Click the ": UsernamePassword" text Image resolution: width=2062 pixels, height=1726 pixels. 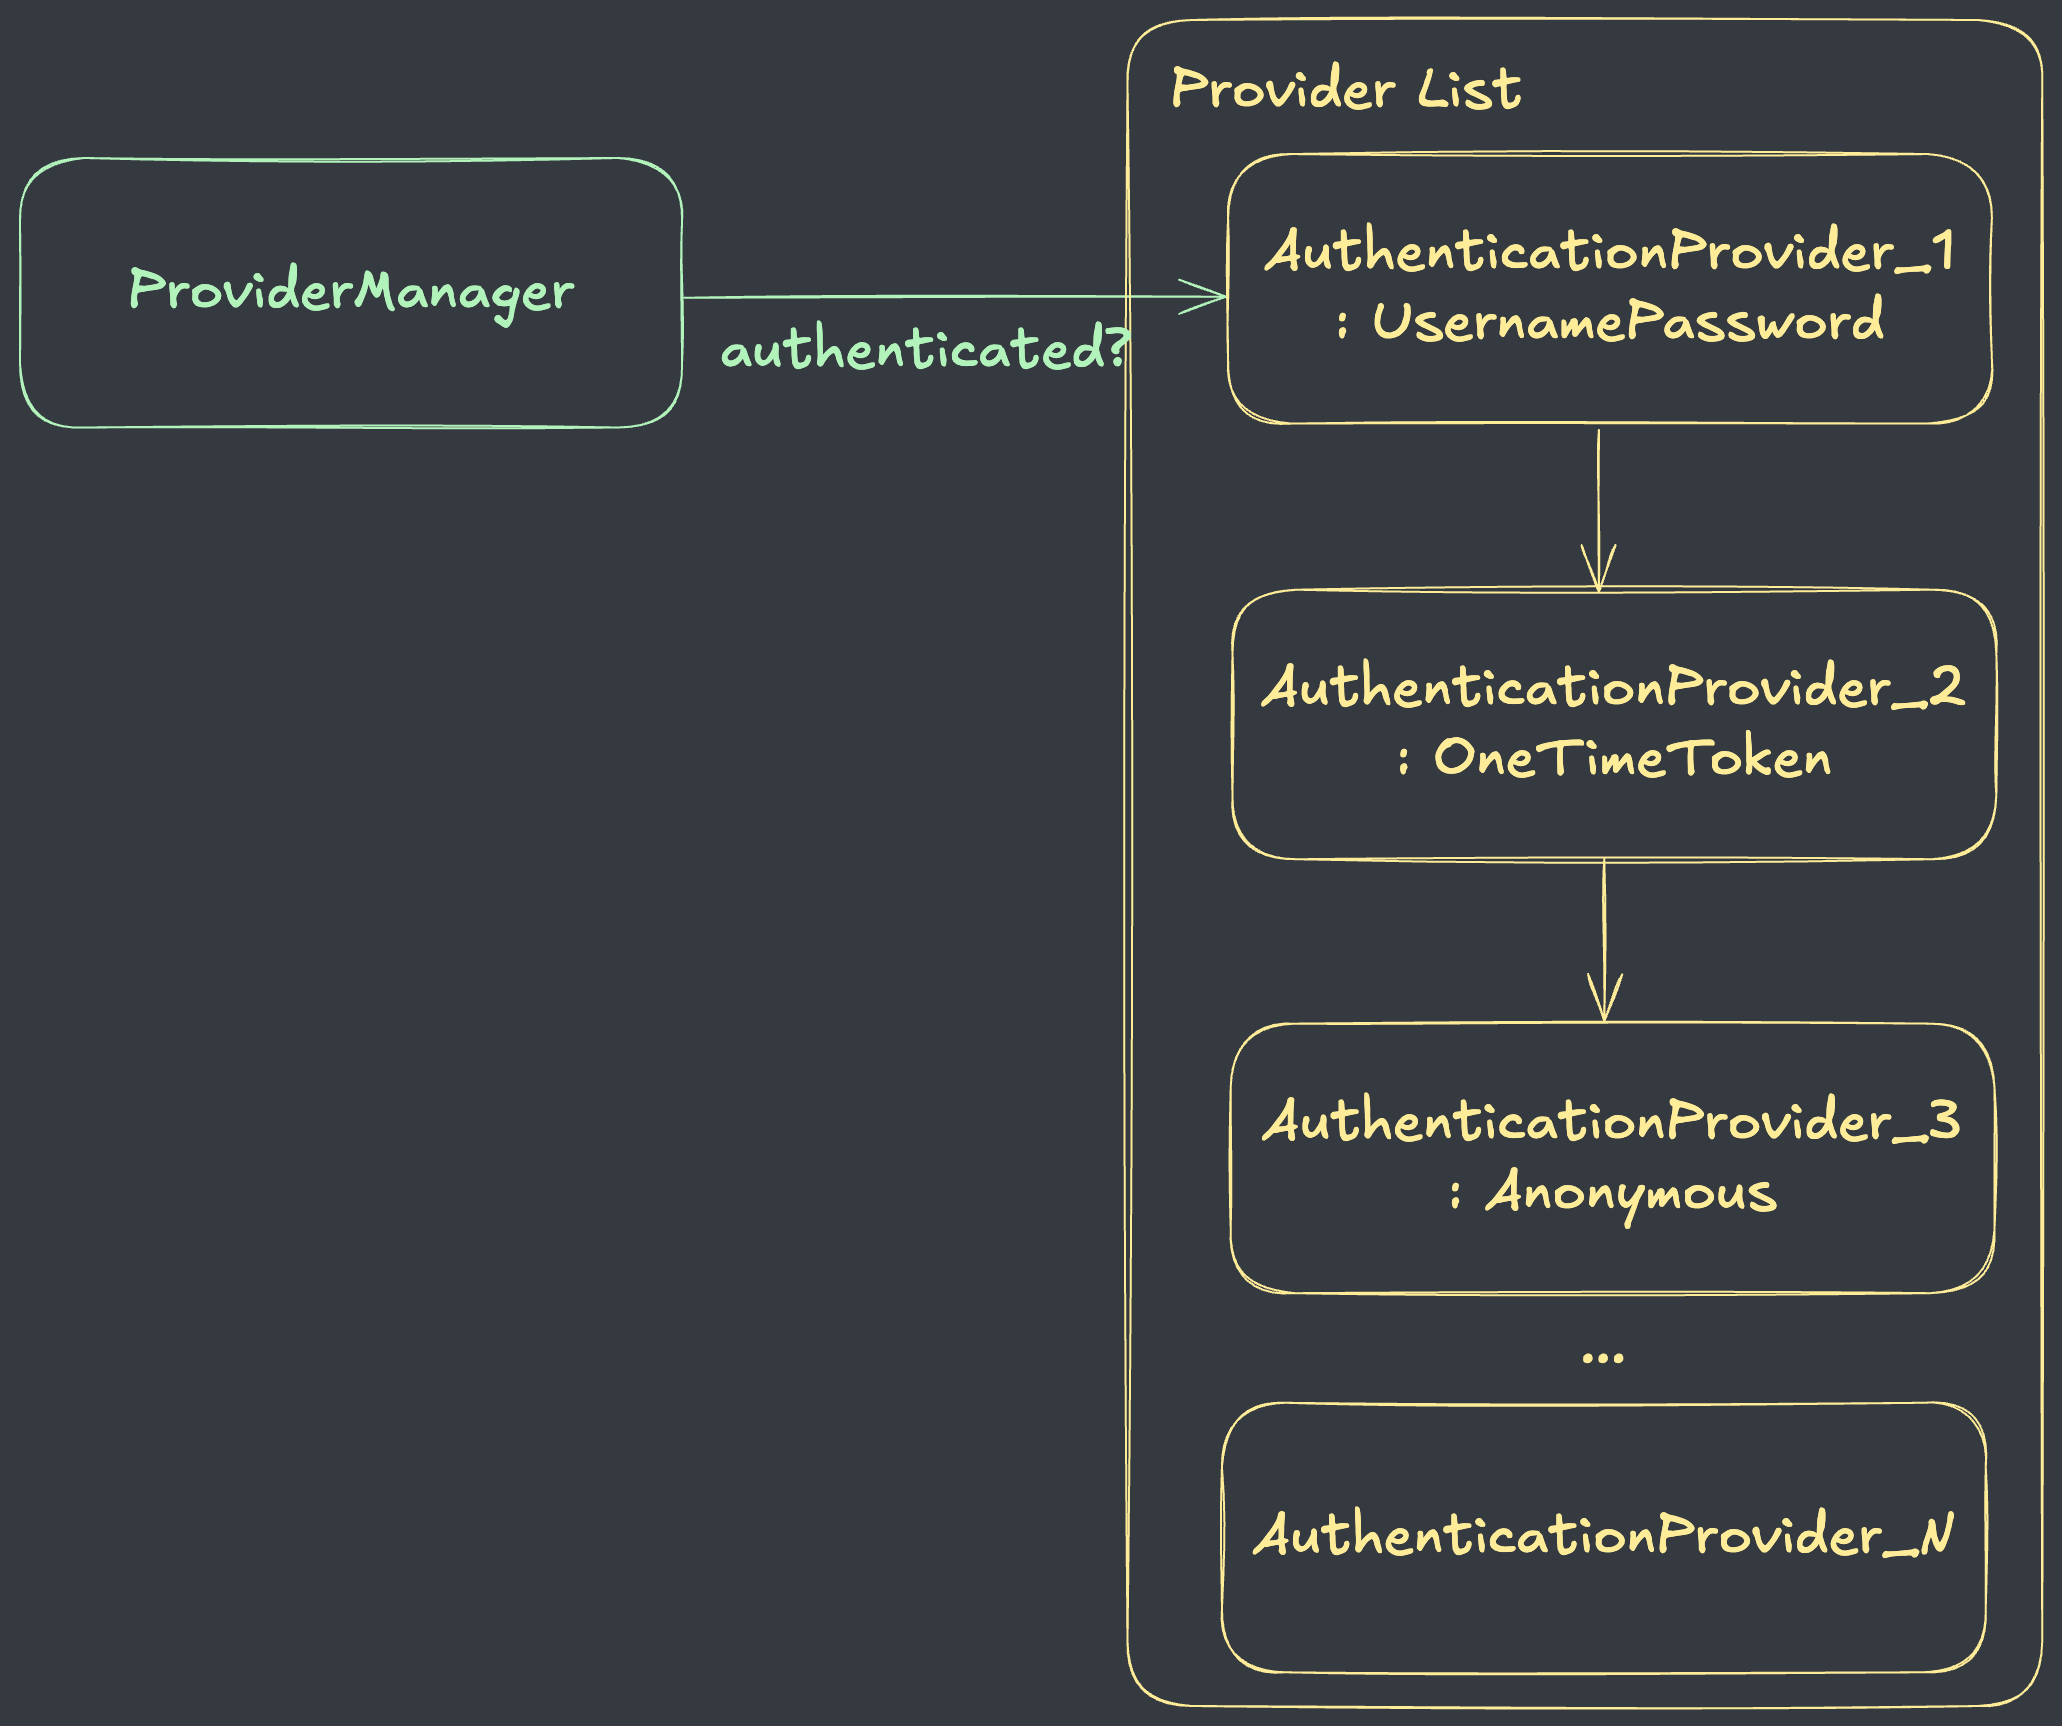point(1610,322)
